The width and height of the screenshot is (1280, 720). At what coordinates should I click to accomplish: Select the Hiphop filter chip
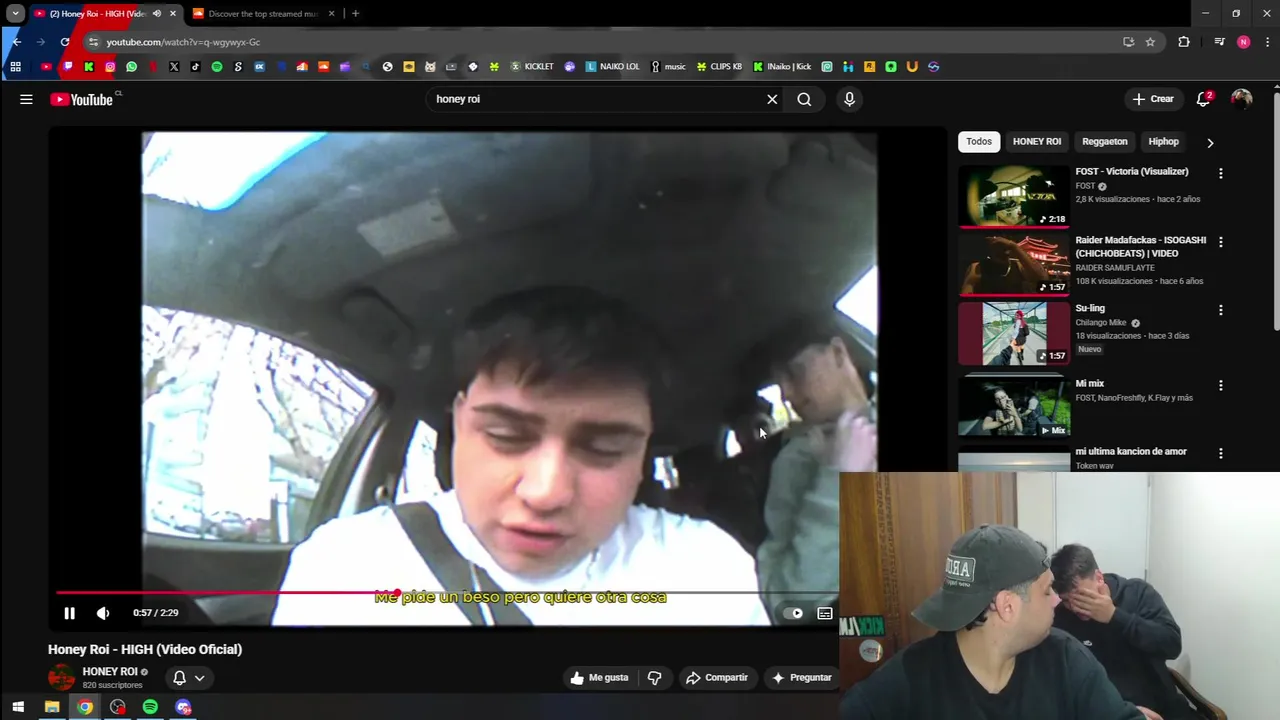click(x=1163, y=142)
